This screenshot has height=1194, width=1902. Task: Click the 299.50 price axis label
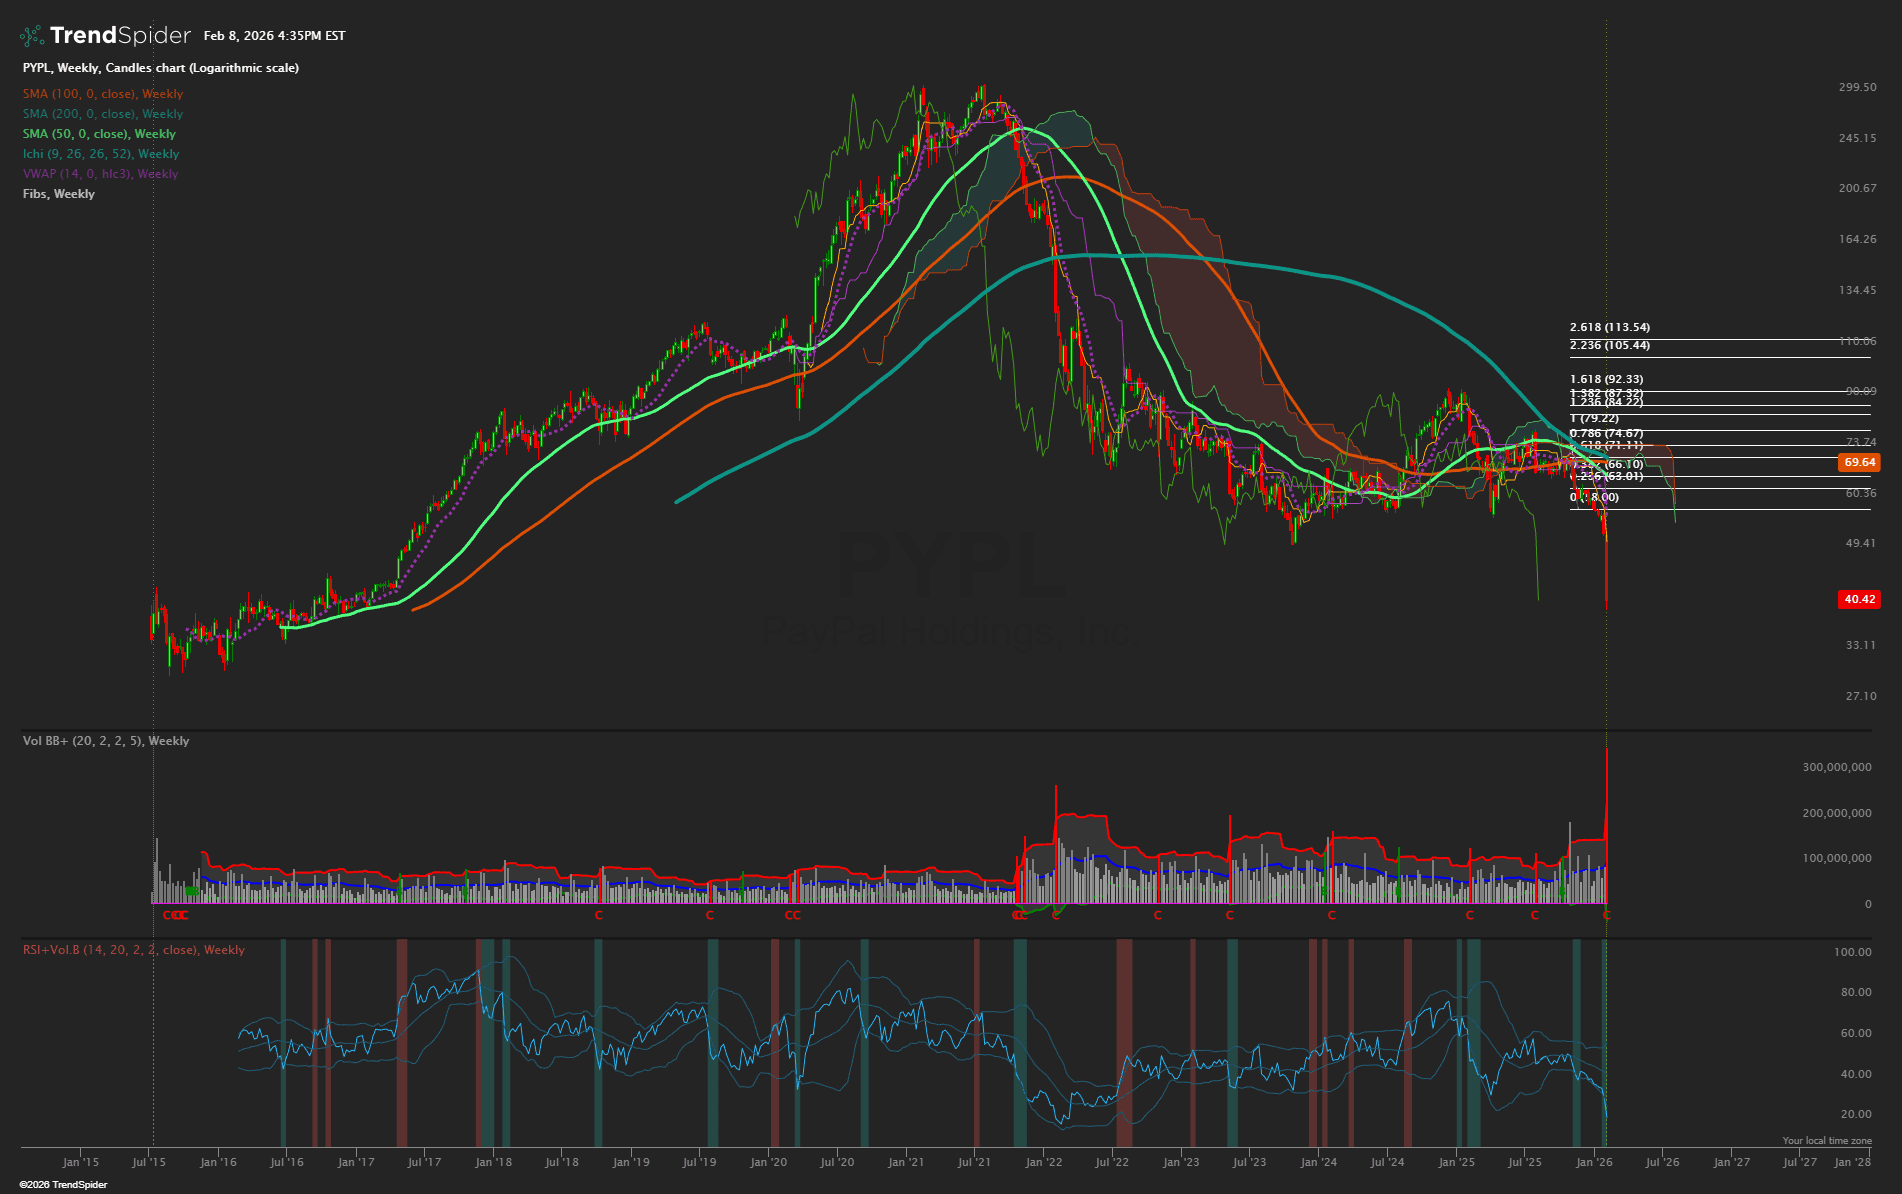pyautogui.click(x=1857, y=87)
